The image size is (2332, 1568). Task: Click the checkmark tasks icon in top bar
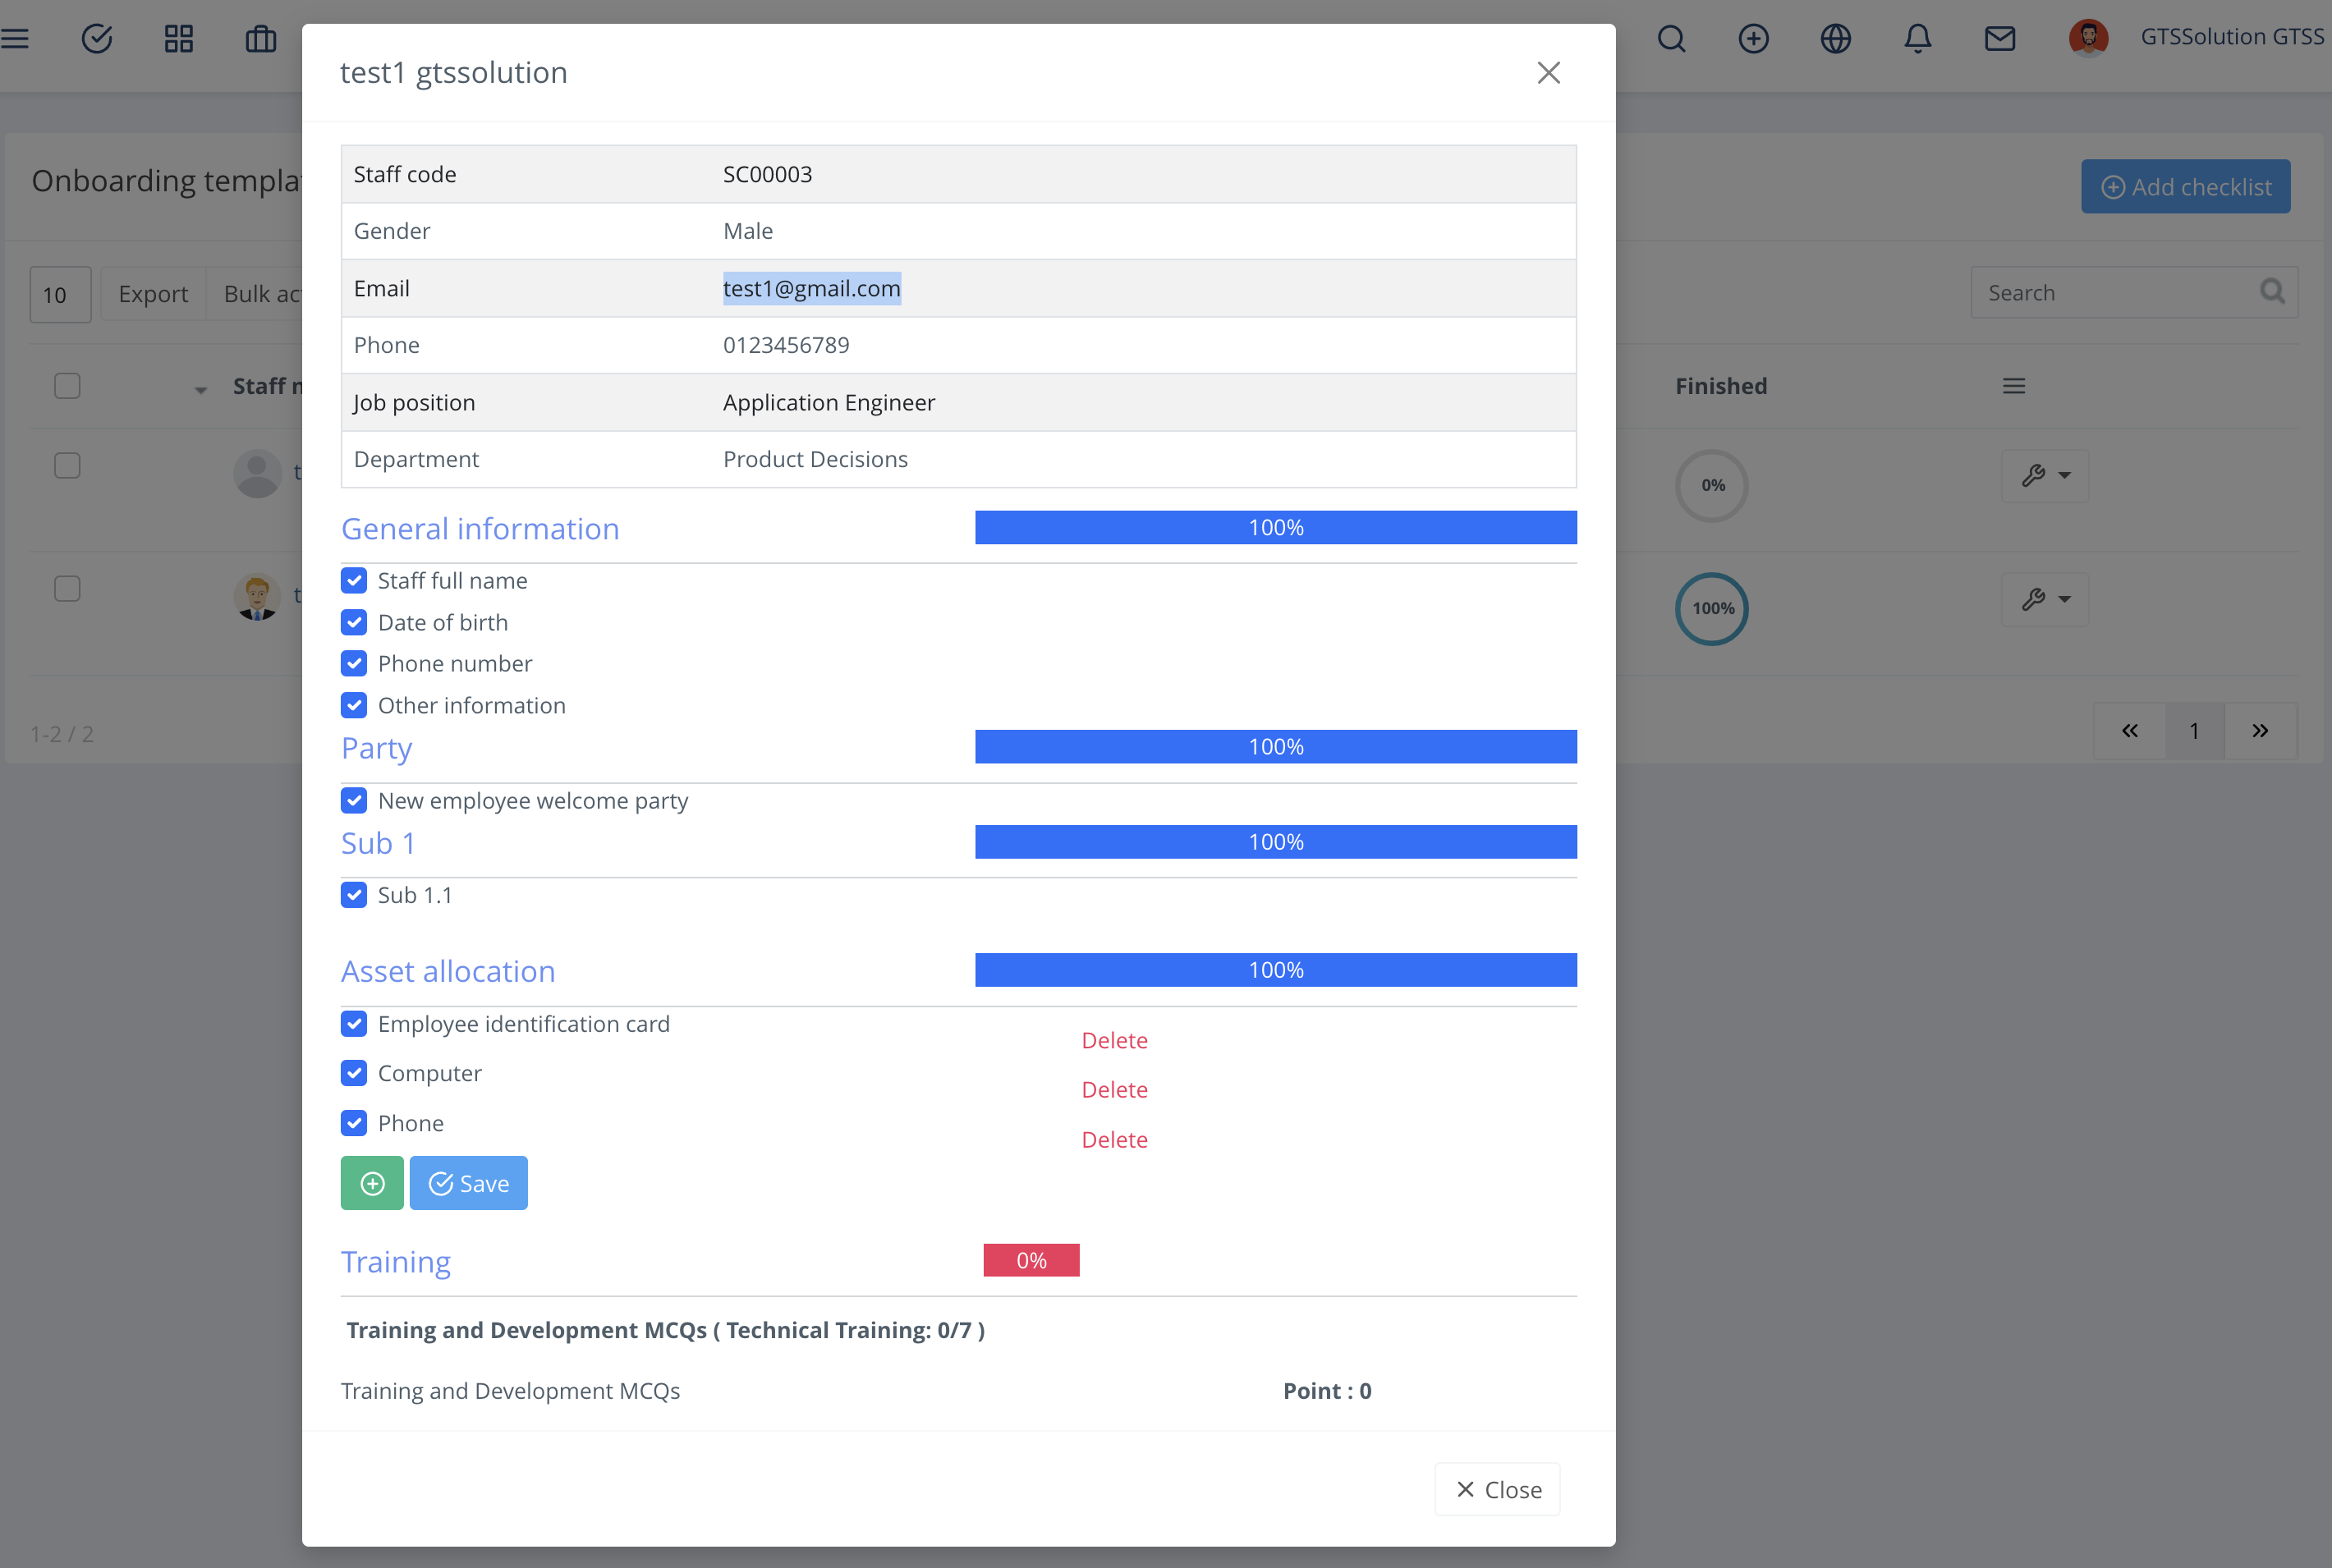tap(97, 39)
